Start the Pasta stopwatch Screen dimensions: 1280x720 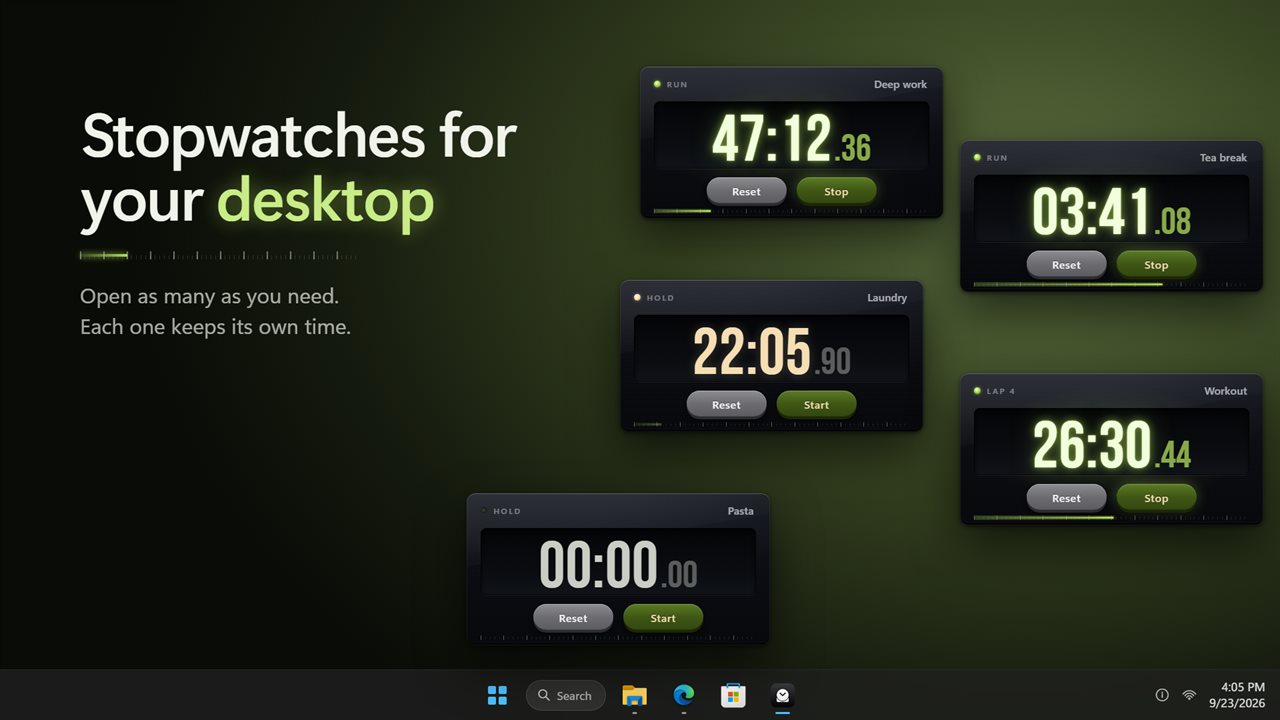coord(663,618)
